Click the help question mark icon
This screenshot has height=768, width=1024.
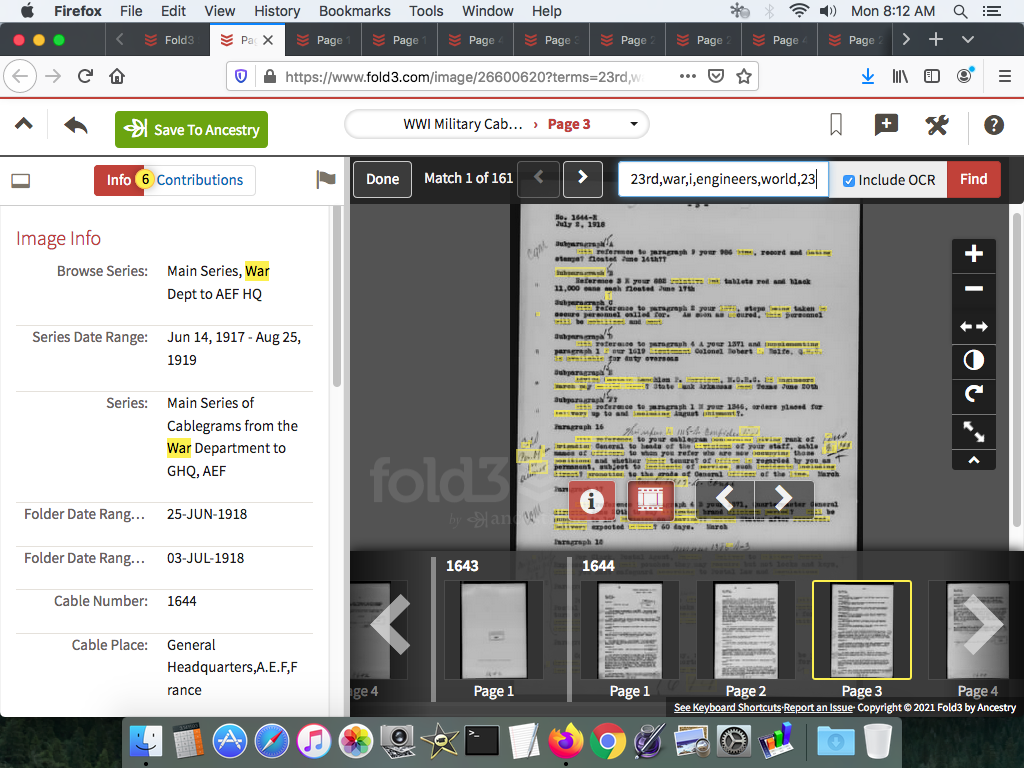(x=993, y=125)
